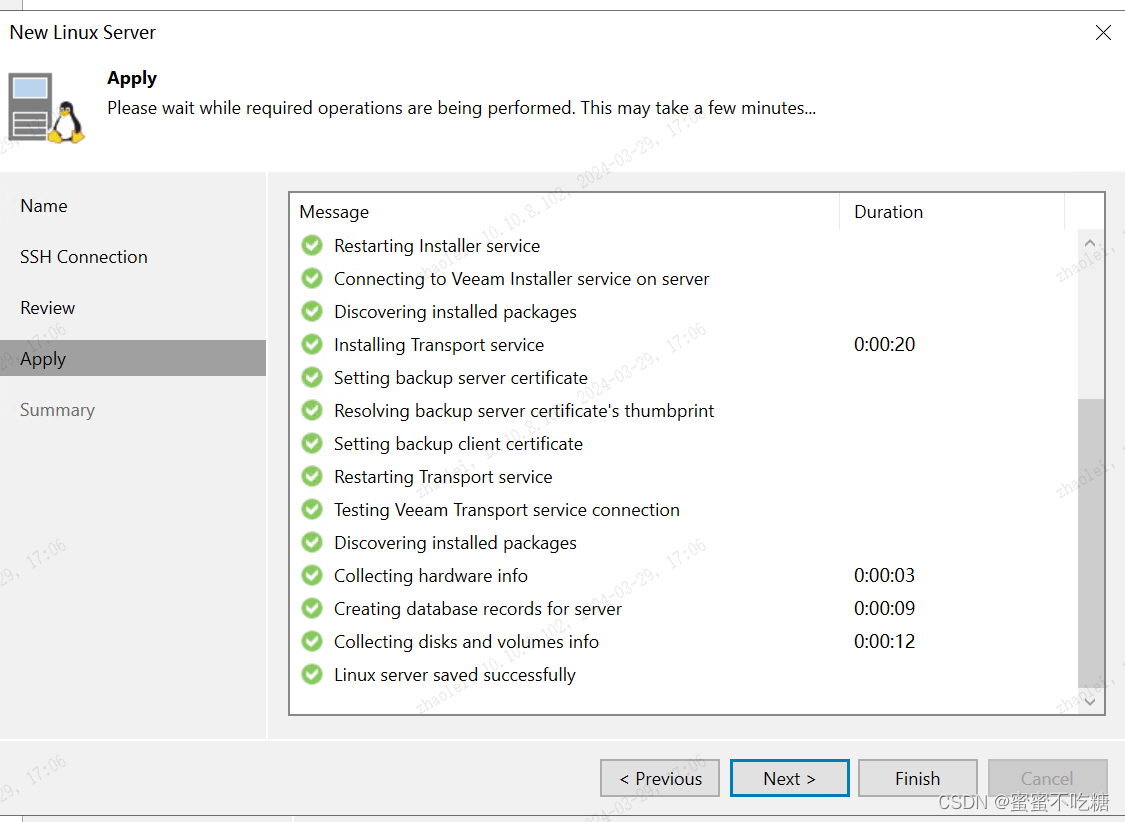Select 'Linux server saved successfully' row

(x=684, y=674)
